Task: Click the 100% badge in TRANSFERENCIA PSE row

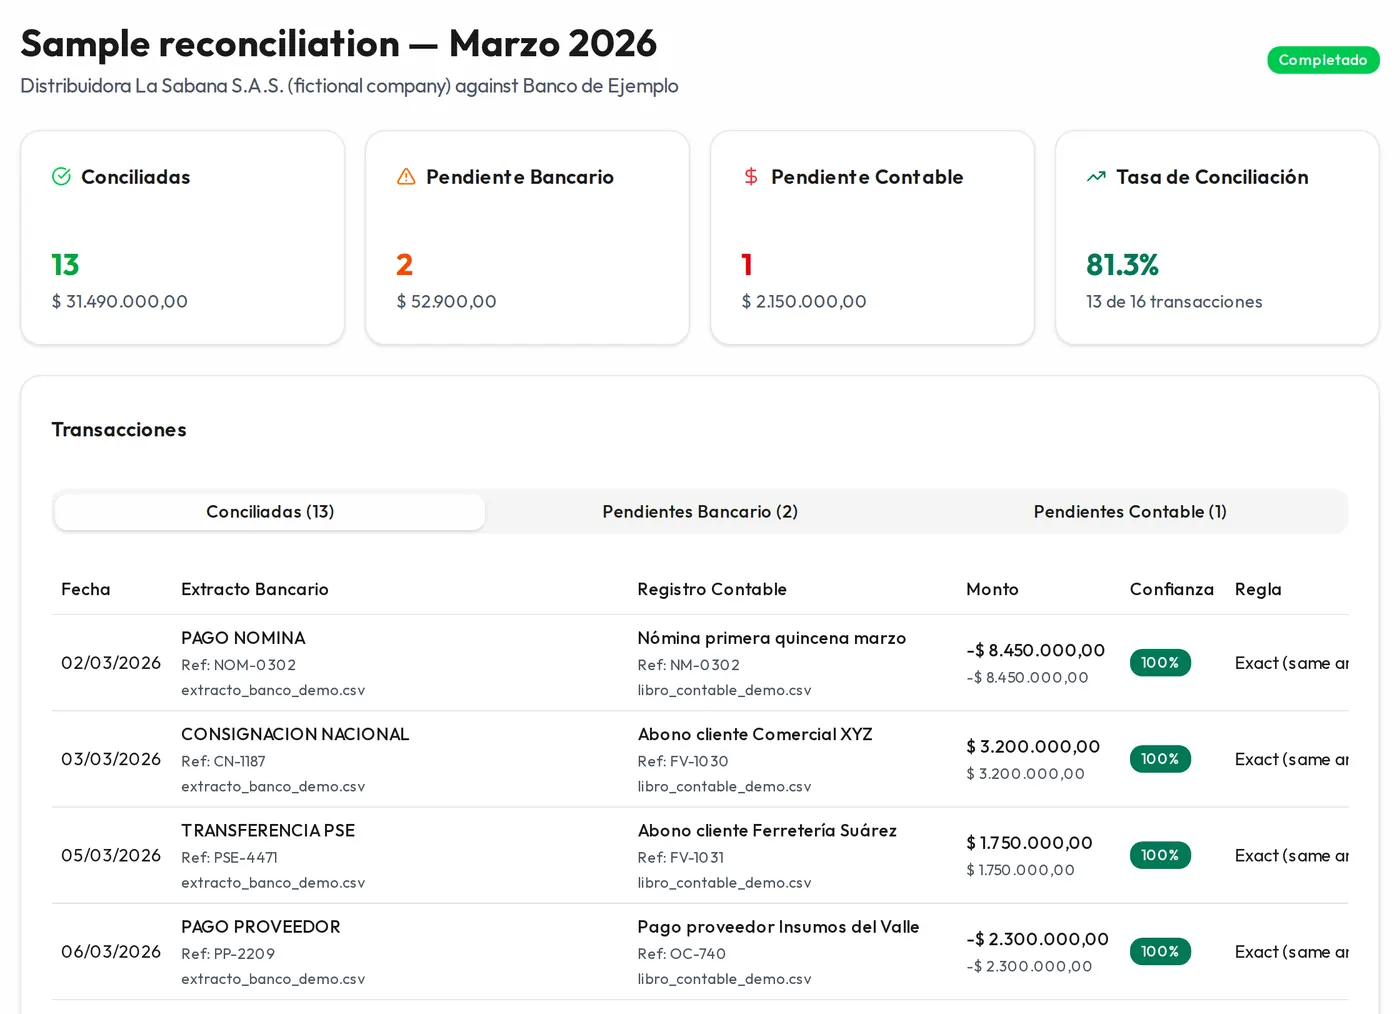Action: point(1160,855)
